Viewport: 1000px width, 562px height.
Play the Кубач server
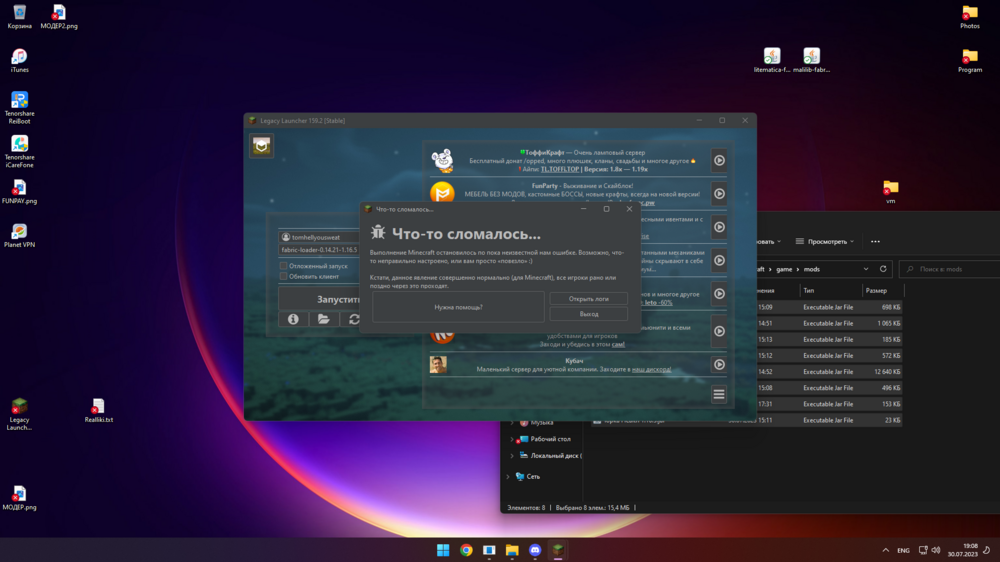click(719, 364)
